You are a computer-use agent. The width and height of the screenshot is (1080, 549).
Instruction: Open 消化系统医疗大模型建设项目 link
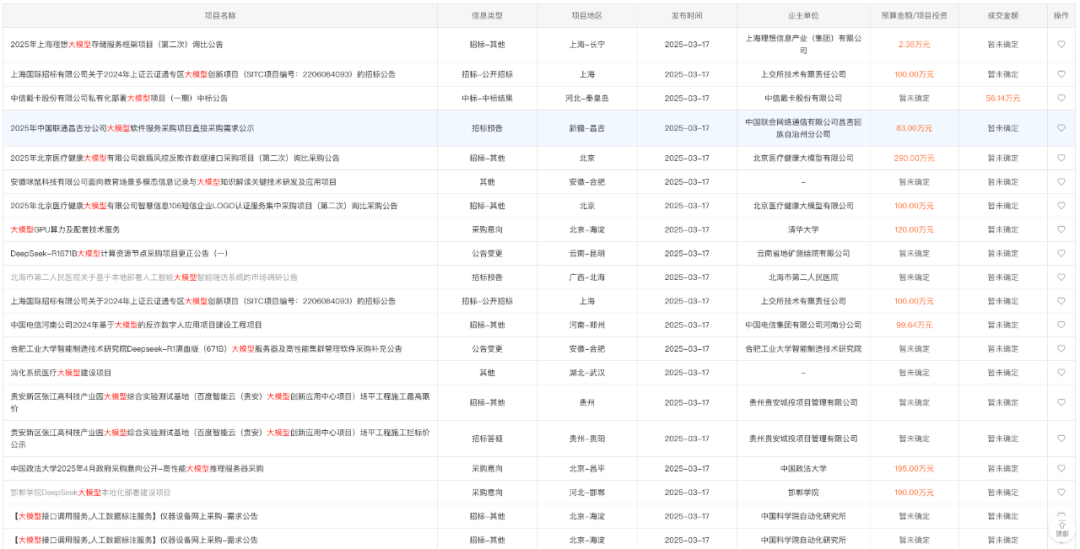click(61, 373)
